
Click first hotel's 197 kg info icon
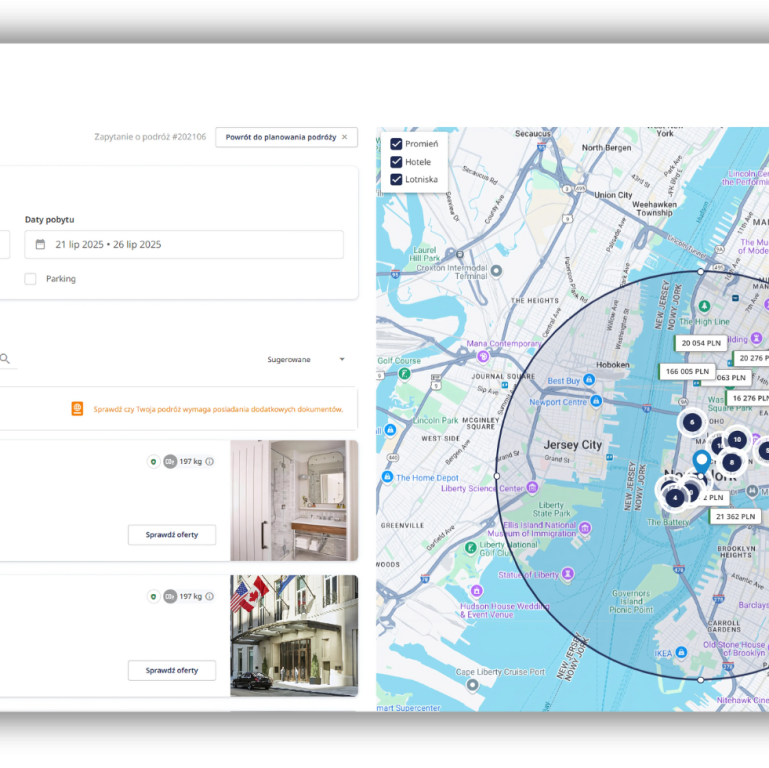[209, 461]
